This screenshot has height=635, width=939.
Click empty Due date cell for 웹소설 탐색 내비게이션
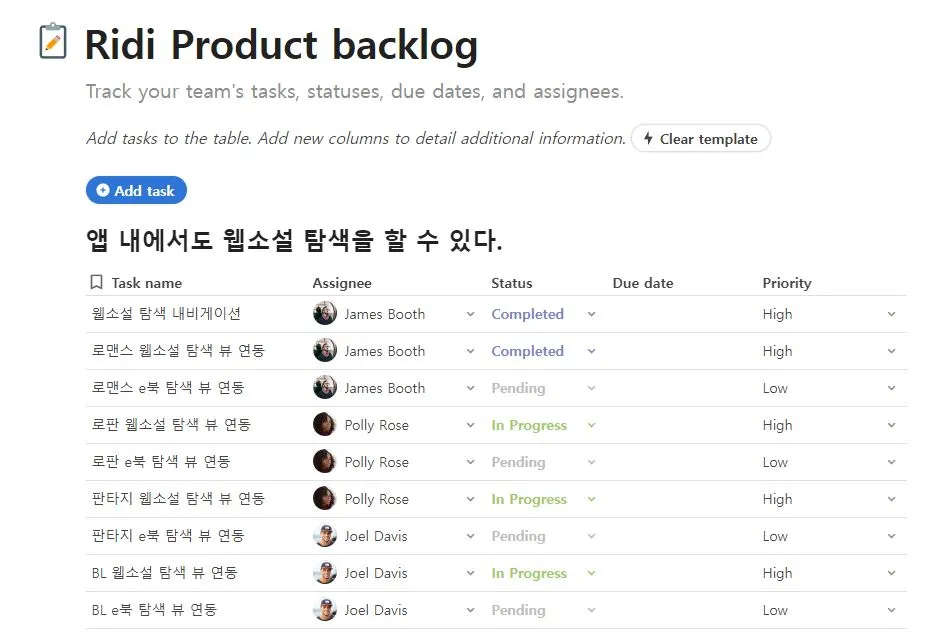pos(683,314)
